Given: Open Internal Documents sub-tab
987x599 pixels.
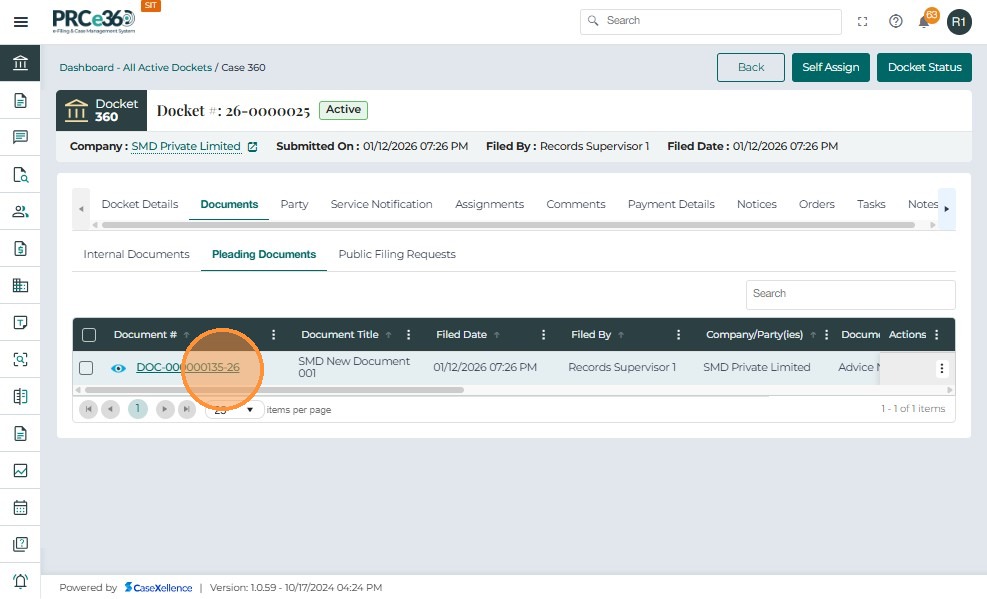Looking at the screenshot, I should [136, 254].
